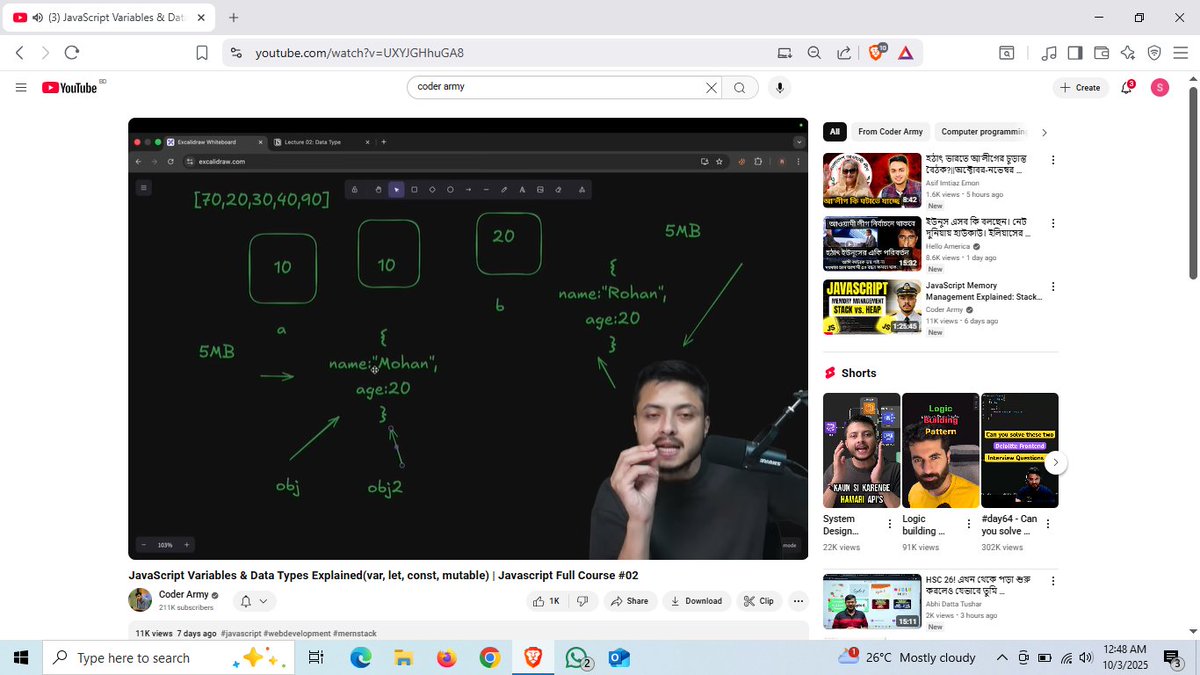Viewport: 1200px width, 675px height.
Task: Open options for the Logic building short
Action: click(x=968, y=524)
